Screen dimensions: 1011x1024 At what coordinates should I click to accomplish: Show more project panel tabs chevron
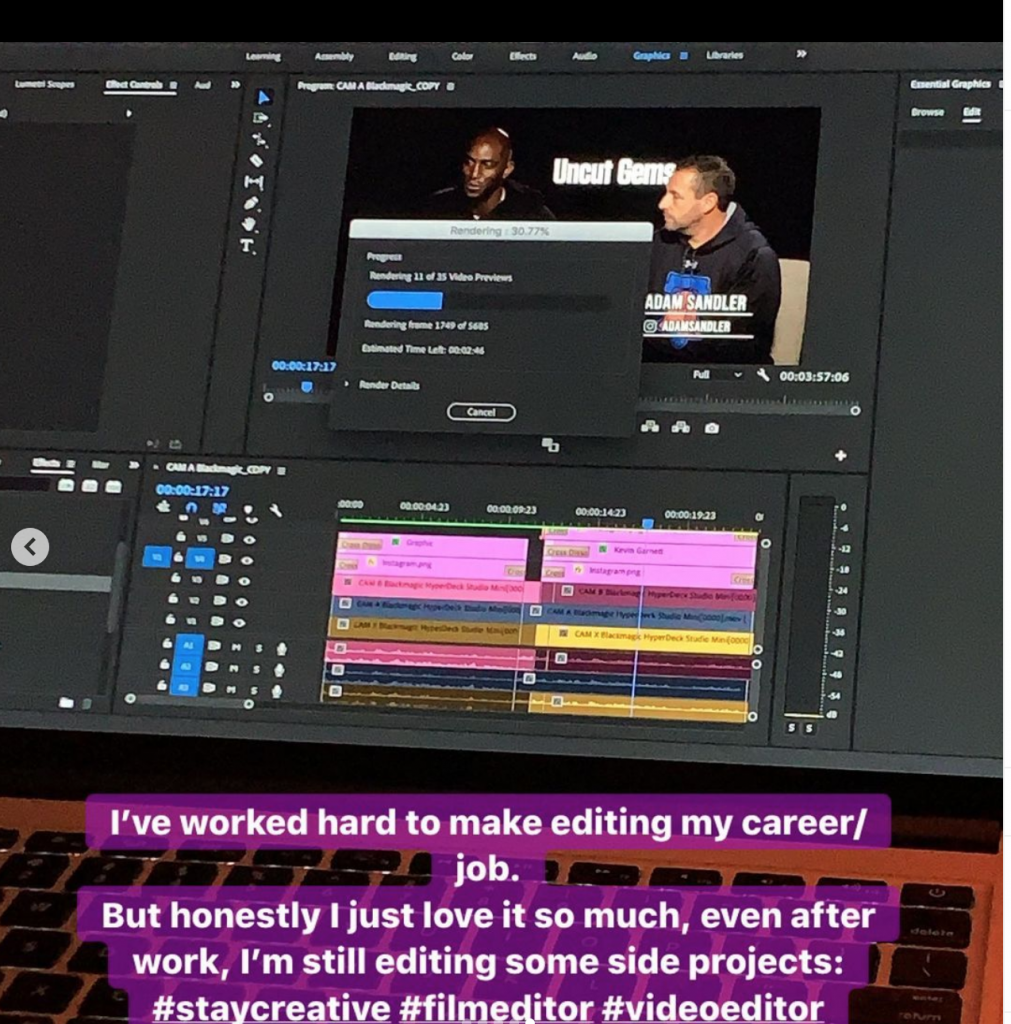pyautogui.click(x=134, y=465)
